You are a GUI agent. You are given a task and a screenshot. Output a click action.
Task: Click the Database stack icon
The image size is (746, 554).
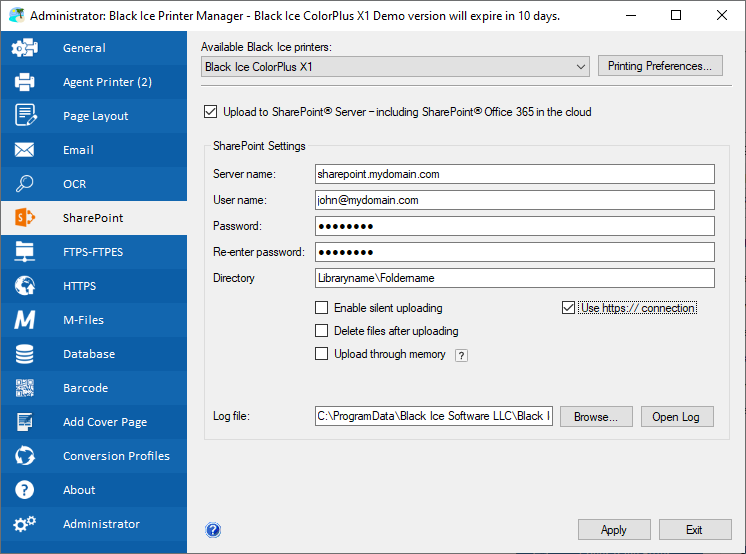coord(24,354)
